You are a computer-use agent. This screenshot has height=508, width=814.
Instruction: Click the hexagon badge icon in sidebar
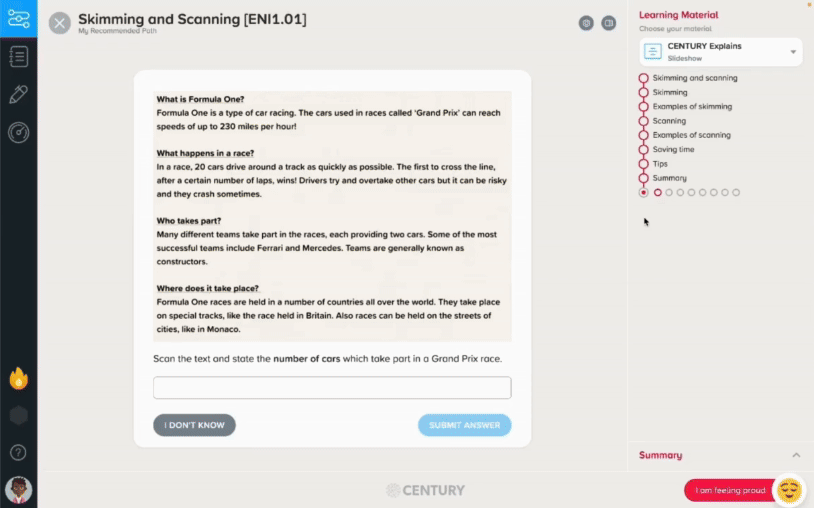19,416
